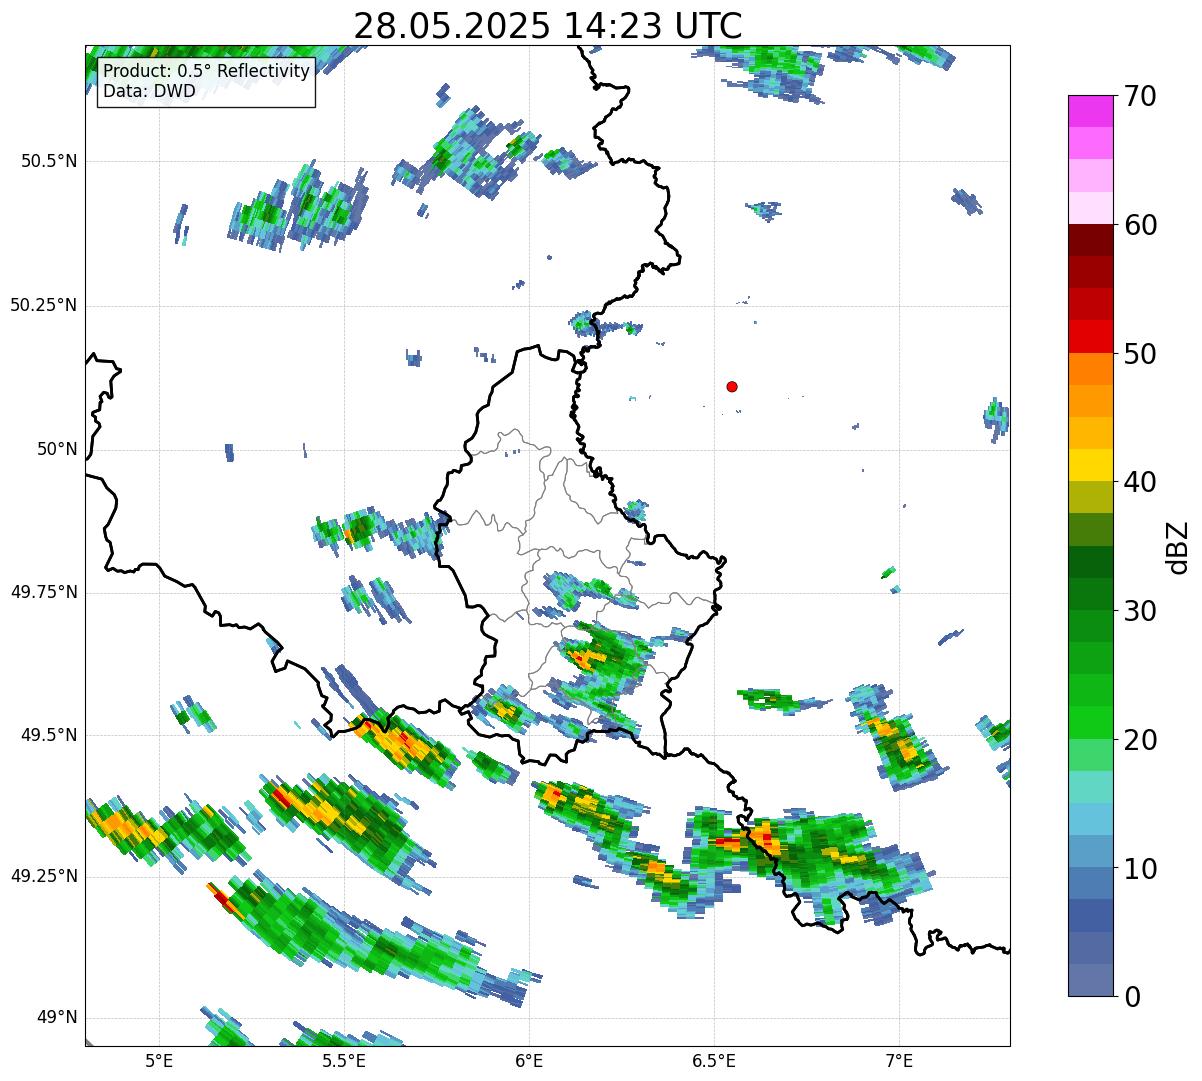The height and width of the screenshot is (1081, 1202).
Task: Click the 50.25°N latitude label
Action: (44, 305)
